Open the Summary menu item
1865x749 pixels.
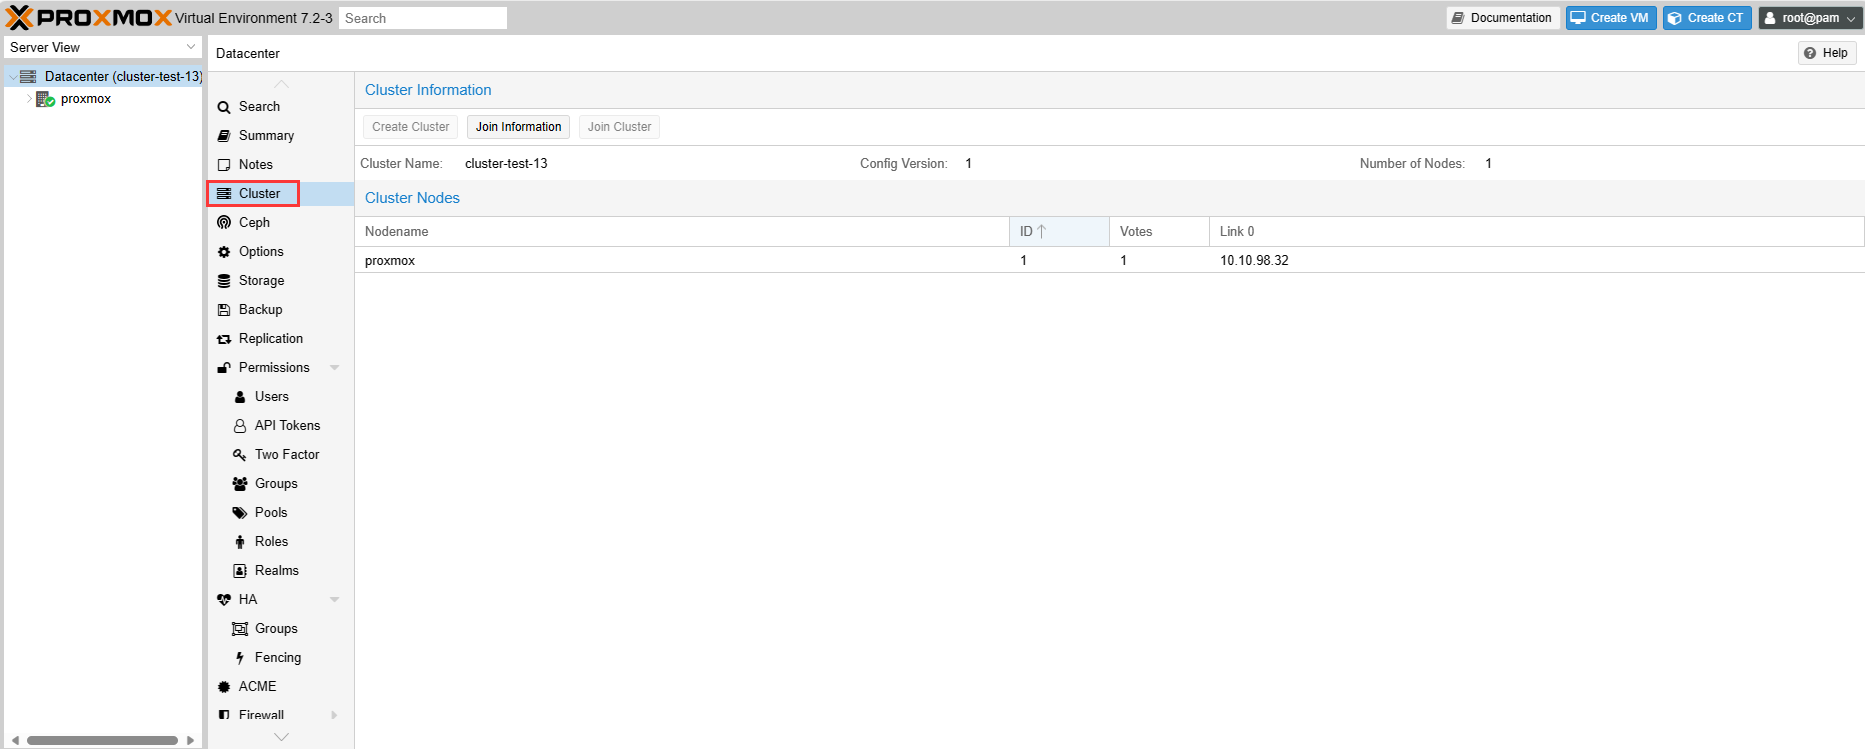pos(281,136)
